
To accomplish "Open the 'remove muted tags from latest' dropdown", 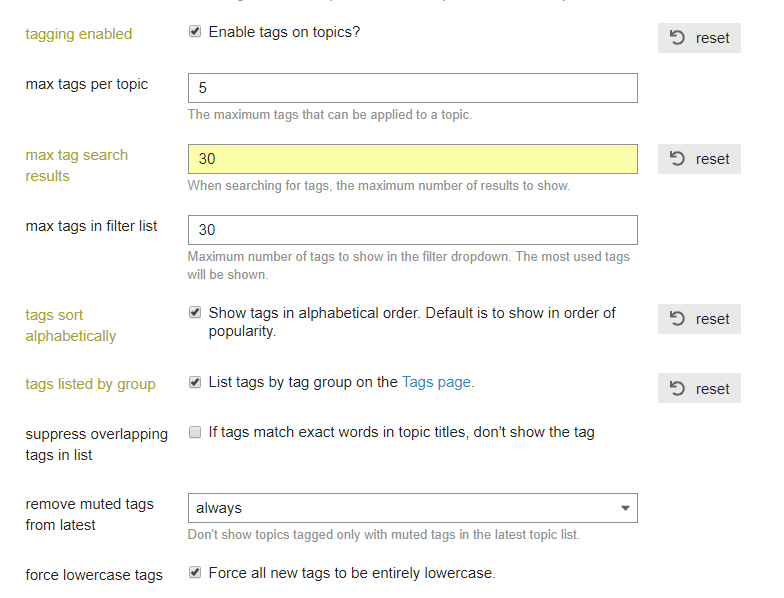I will click(x=412, y=508).
